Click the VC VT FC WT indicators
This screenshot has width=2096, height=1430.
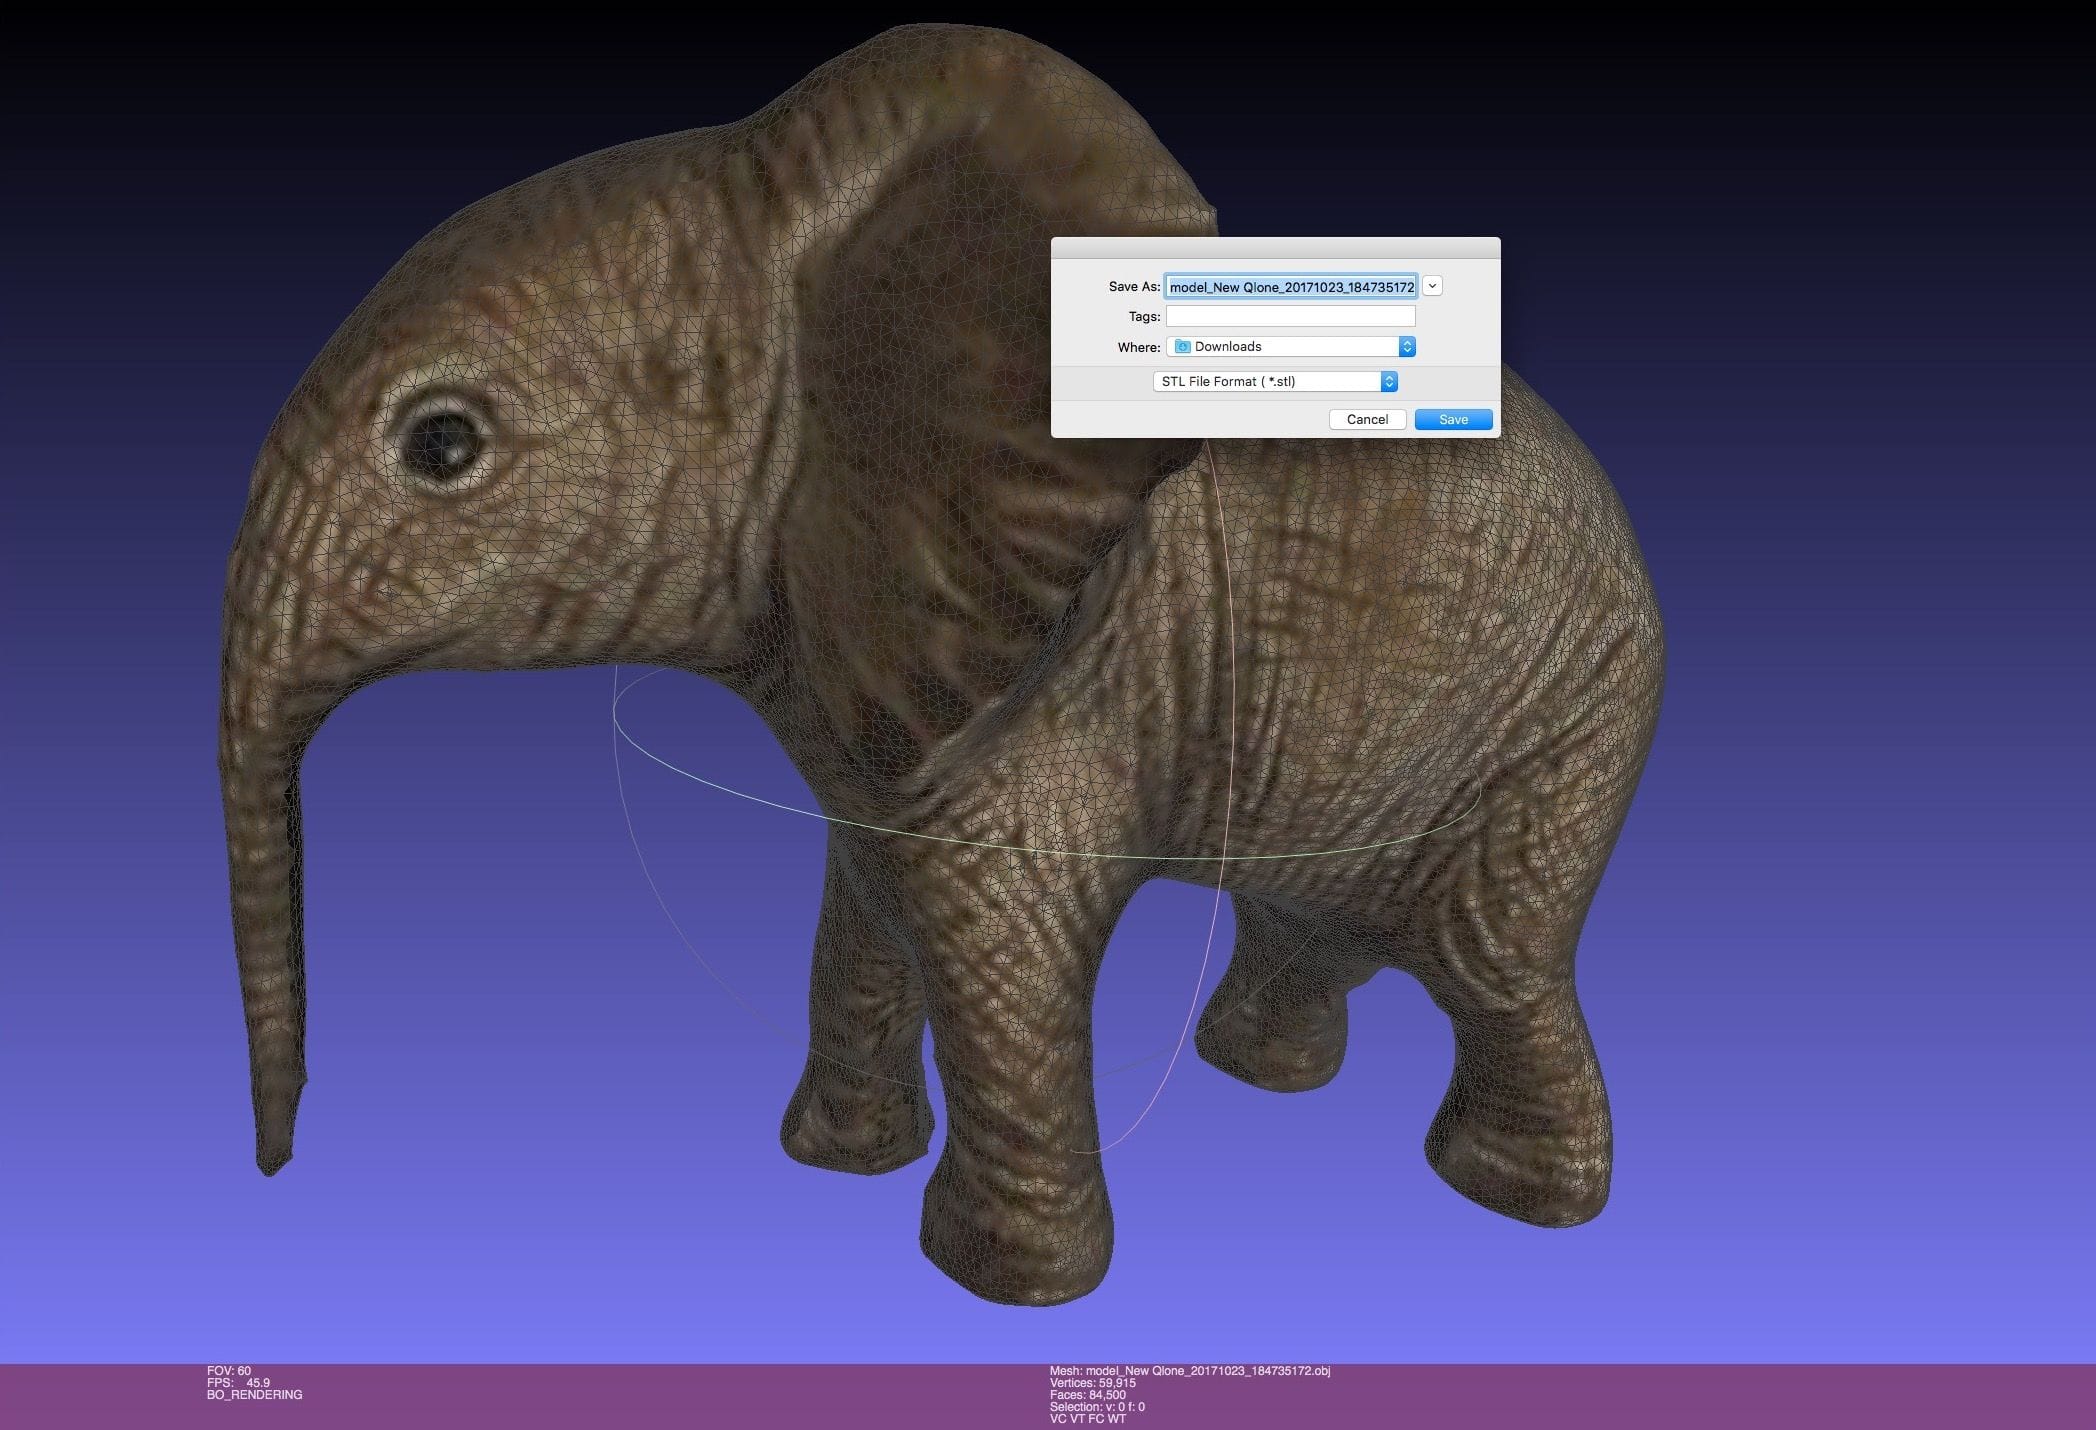(1087, 1419)
